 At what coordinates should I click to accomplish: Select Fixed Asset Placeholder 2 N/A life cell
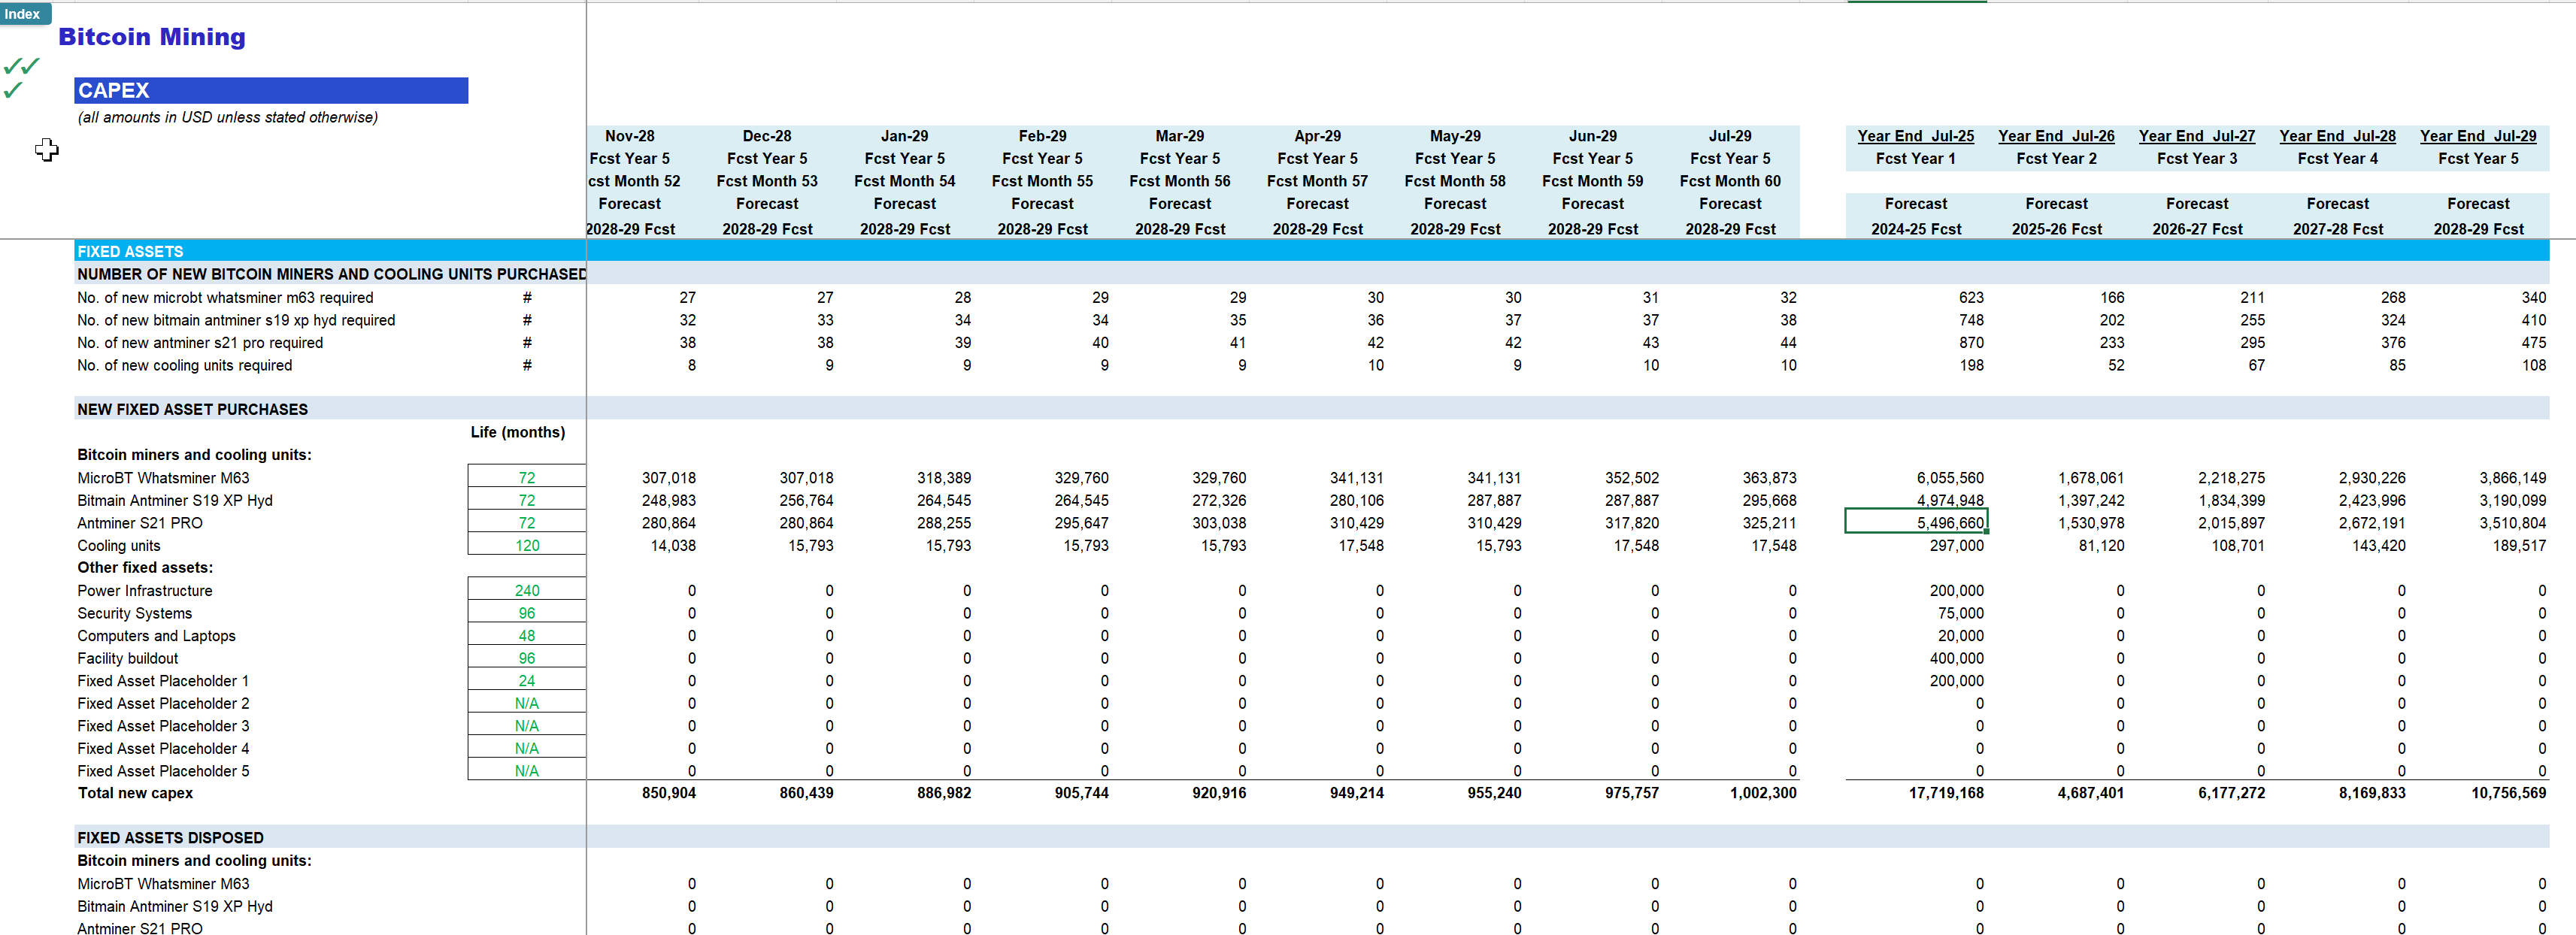[x=526, y=703]
